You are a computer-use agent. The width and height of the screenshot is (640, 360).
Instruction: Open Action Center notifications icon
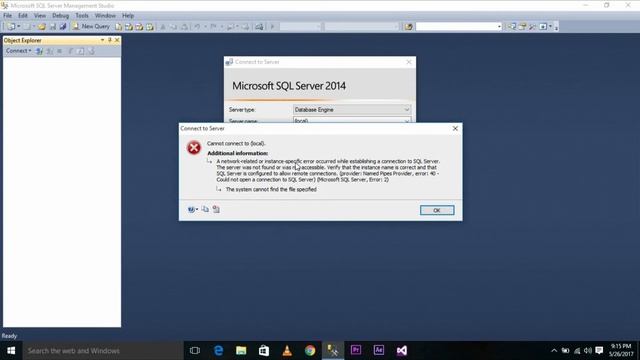coord(599,351)
